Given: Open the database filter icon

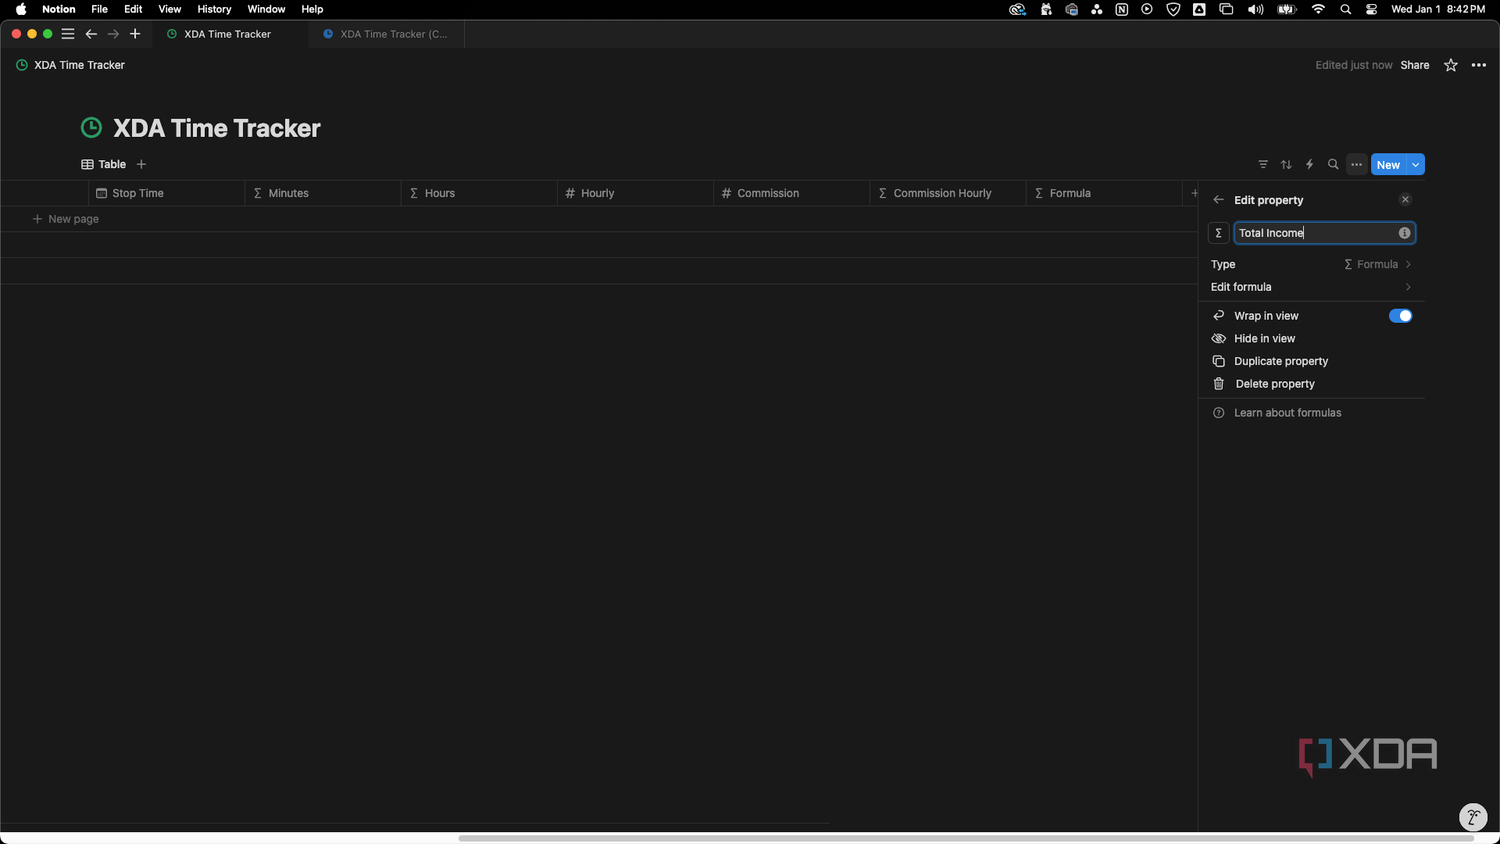Looking at the screenshot, I should [1263, 165].
